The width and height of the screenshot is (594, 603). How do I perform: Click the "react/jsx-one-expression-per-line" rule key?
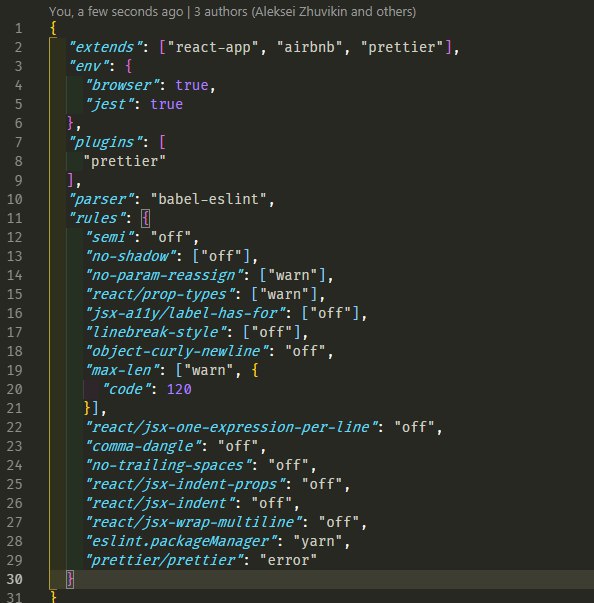point(232,427)
